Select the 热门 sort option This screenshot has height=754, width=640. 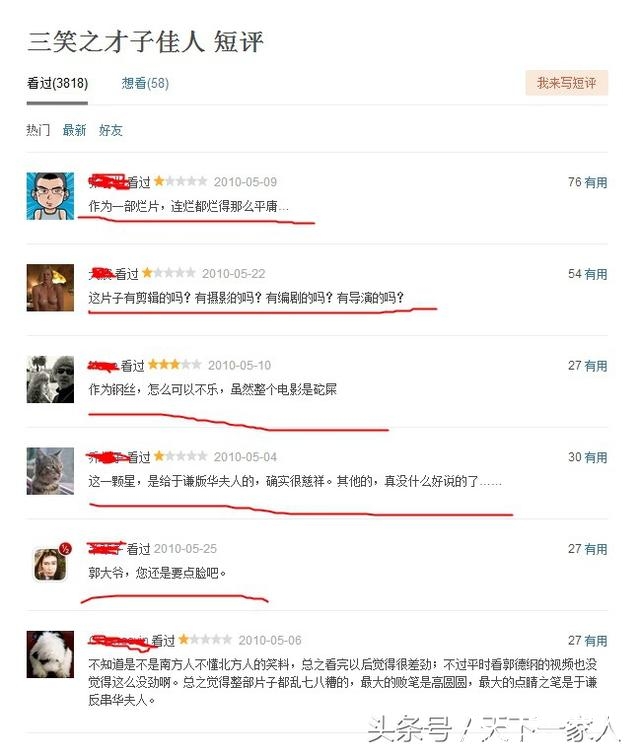click(38, 130)
